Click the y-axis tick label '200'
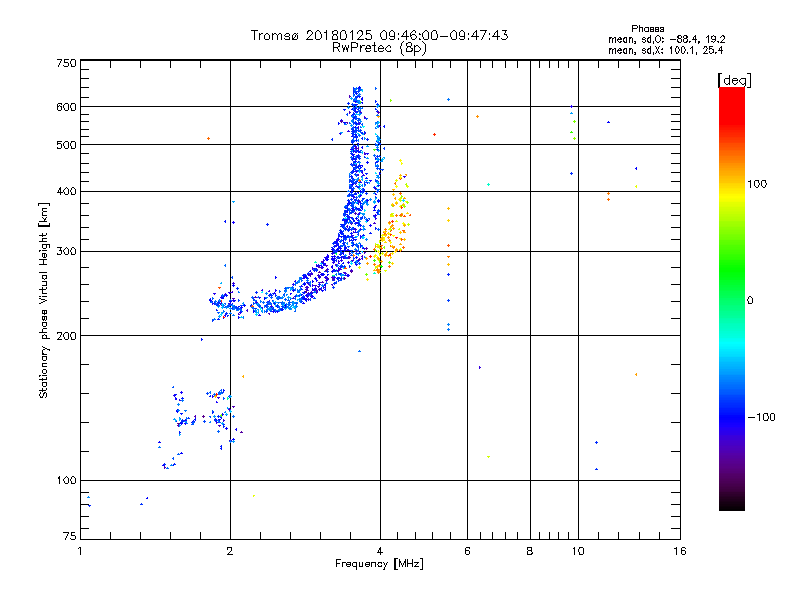 [x=66, y=336]
